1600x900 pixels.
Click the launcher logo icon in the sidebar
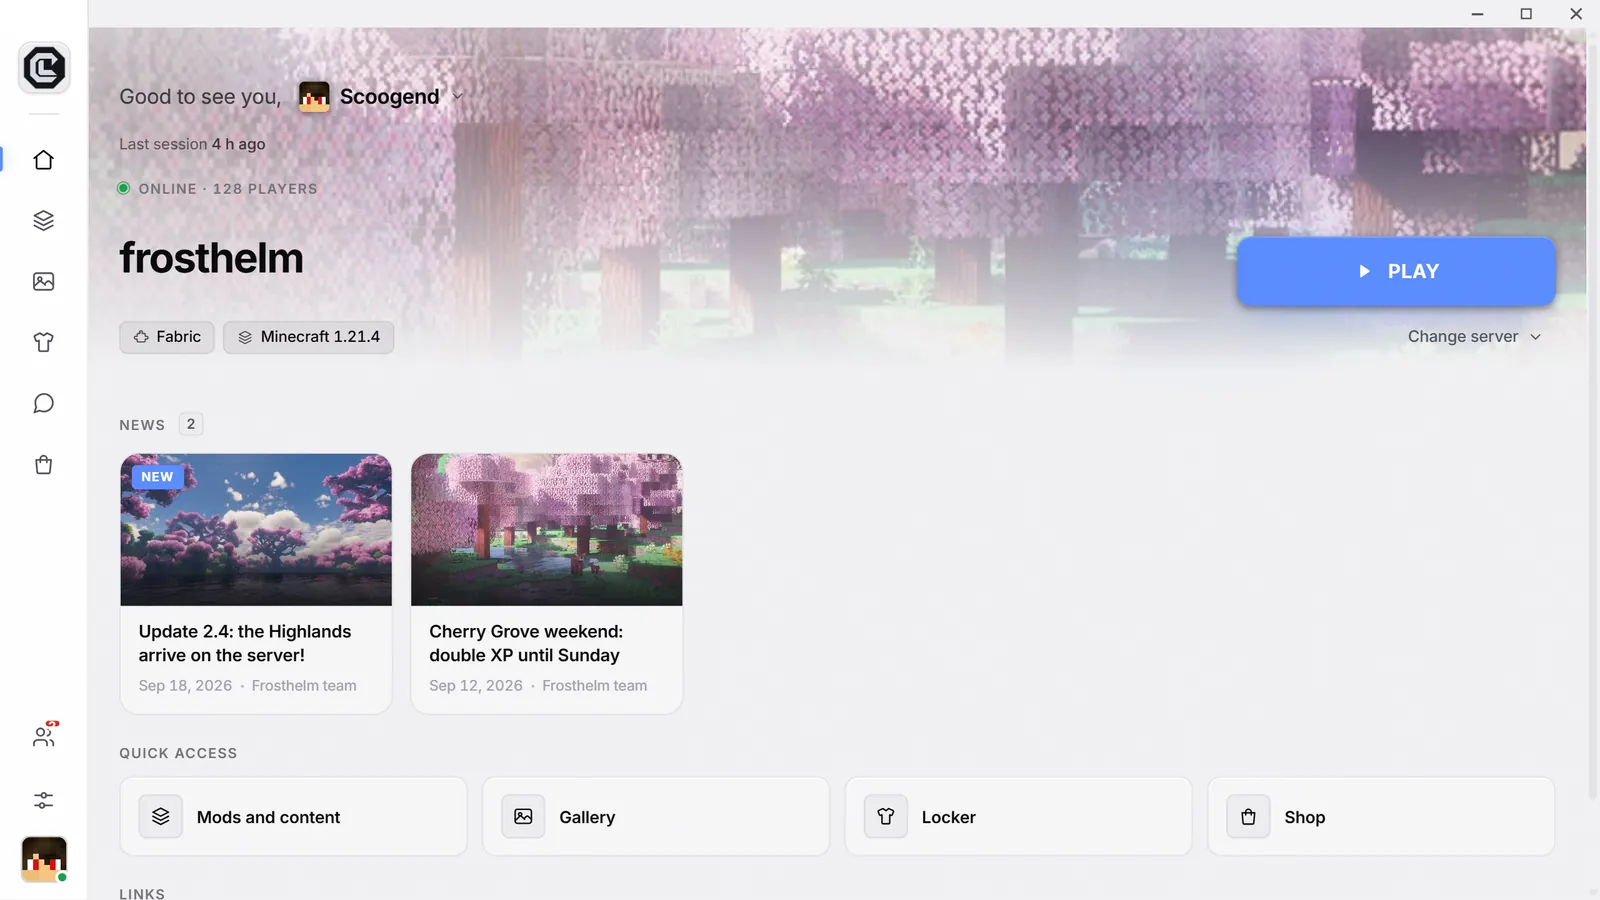point(44,68)
